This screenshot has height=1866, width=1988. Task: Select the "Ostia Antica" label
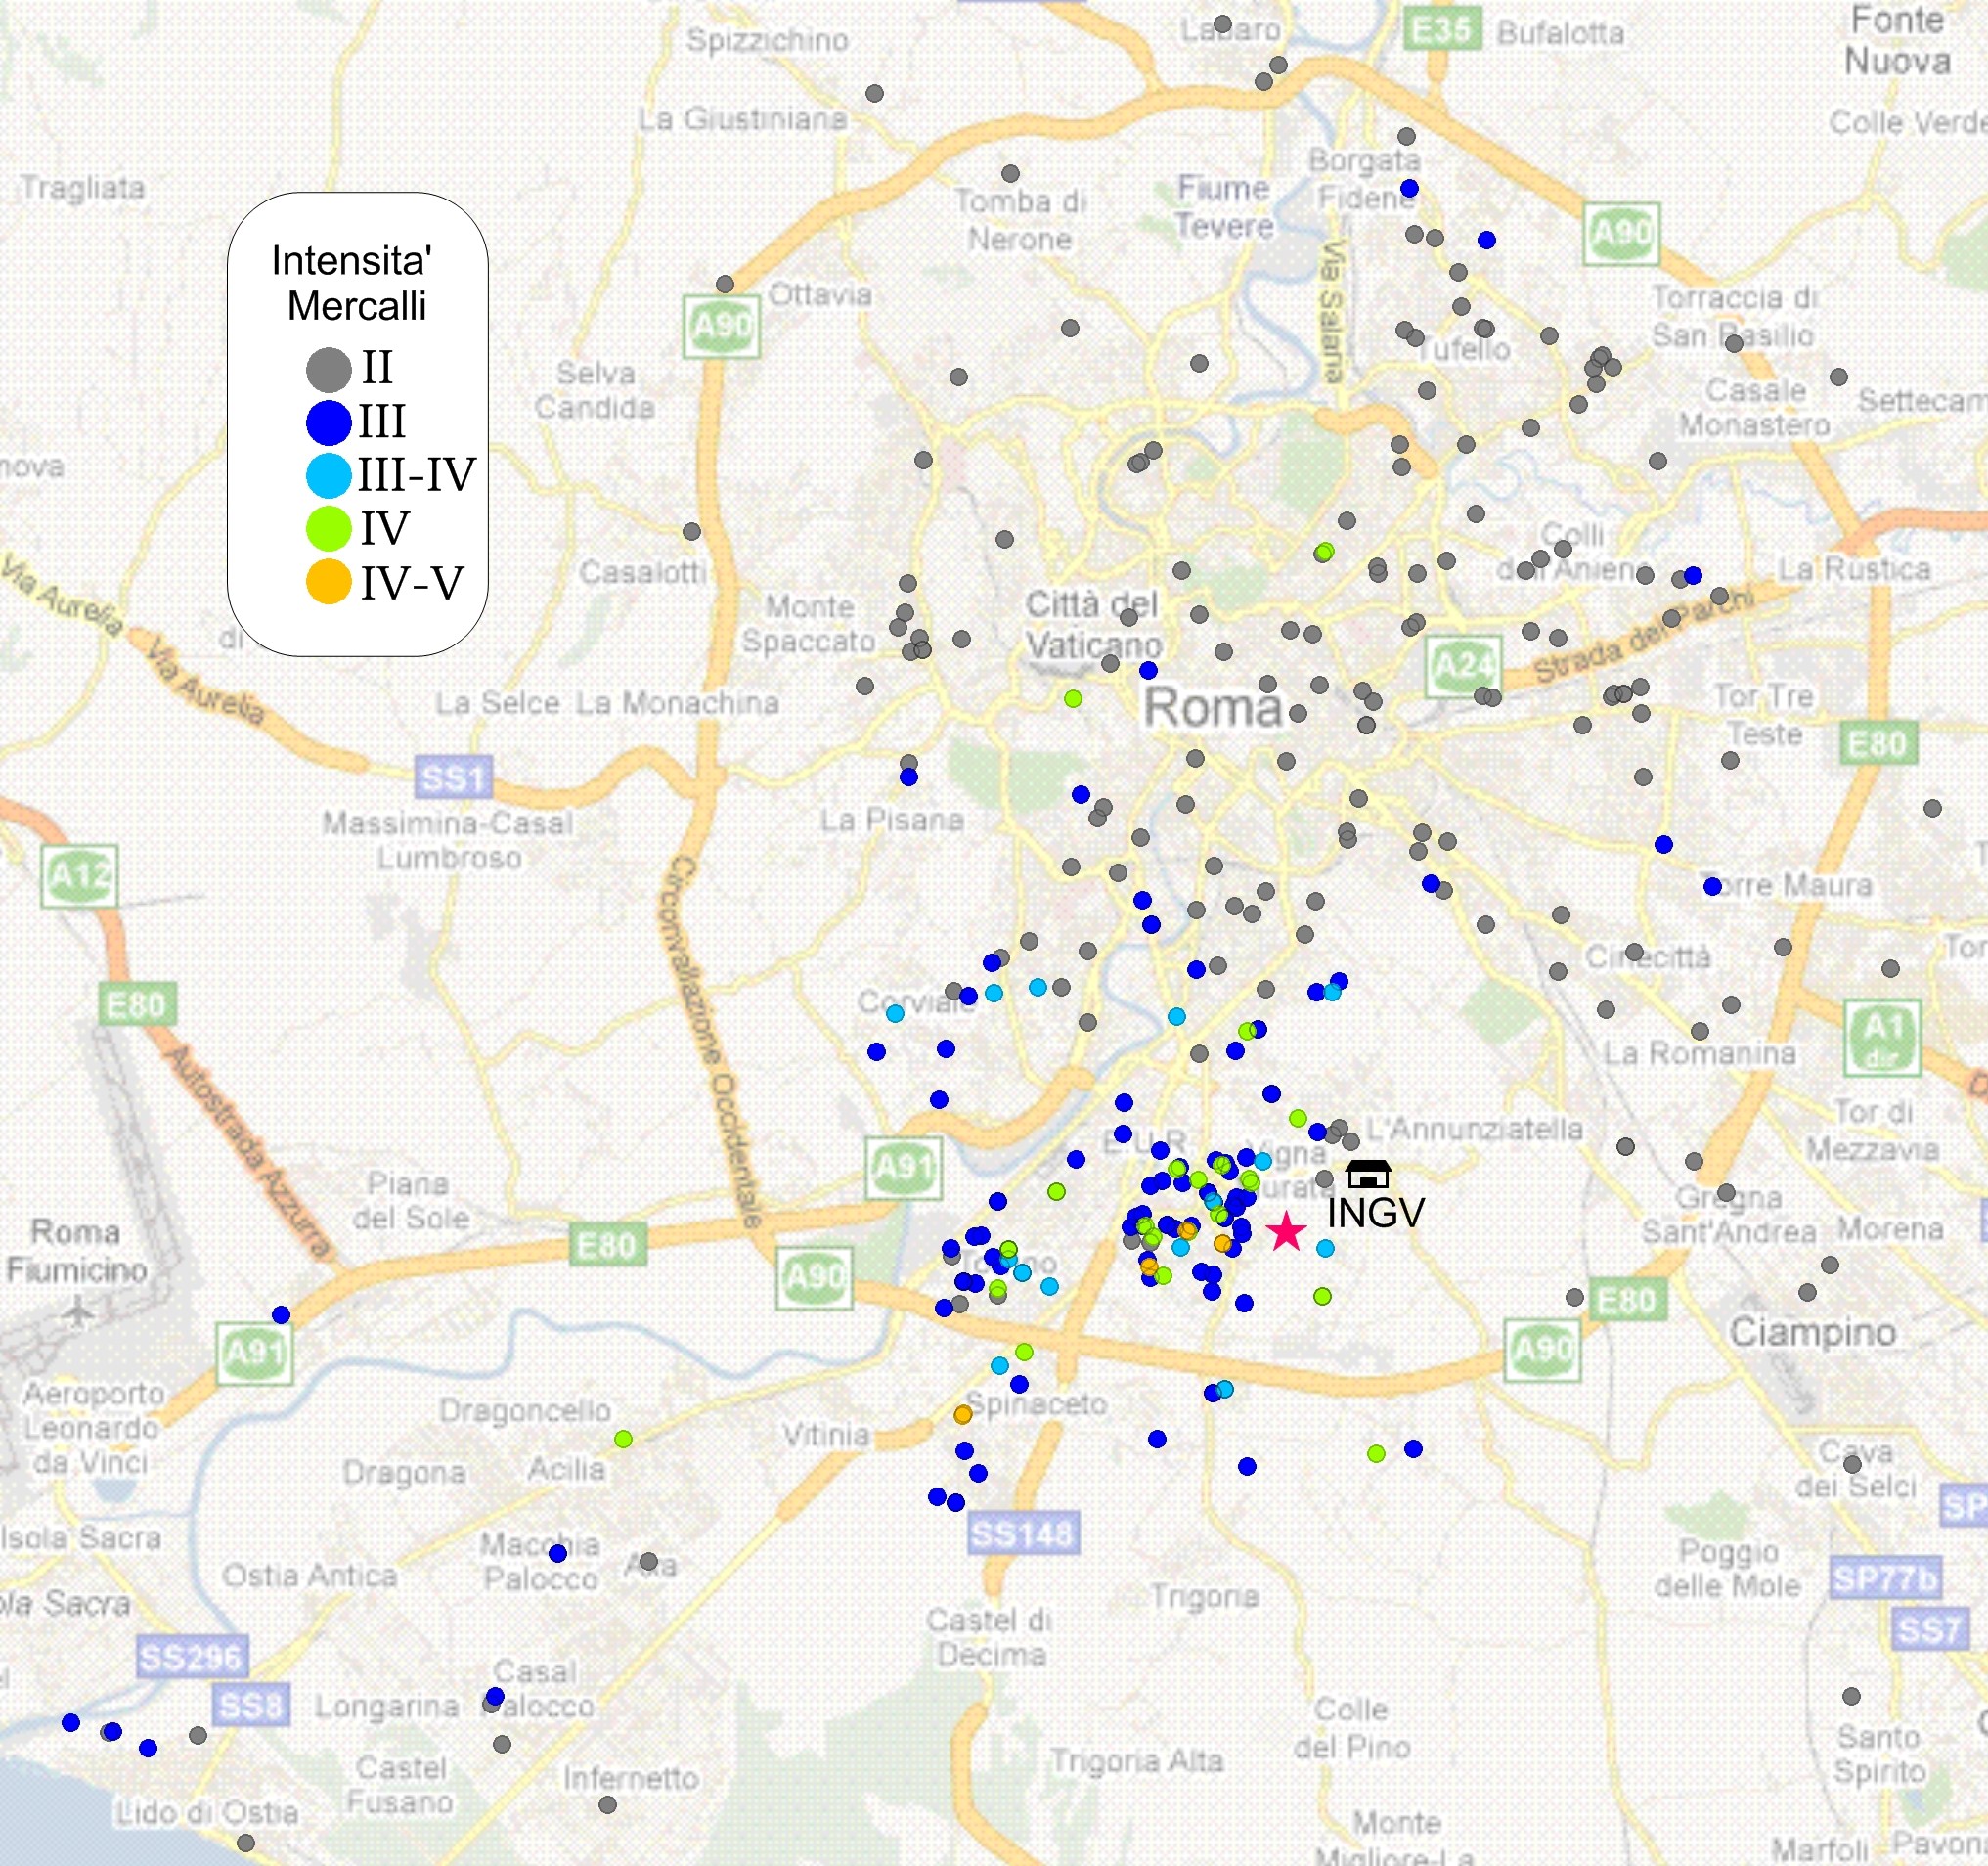pyautogui.click(x=310, y=1576)
